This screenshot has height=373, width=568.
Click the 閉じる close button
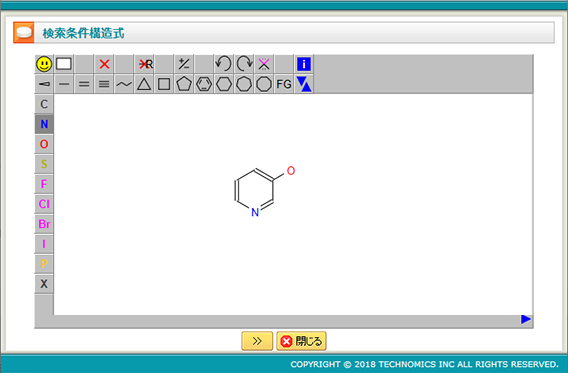(301, 341)
